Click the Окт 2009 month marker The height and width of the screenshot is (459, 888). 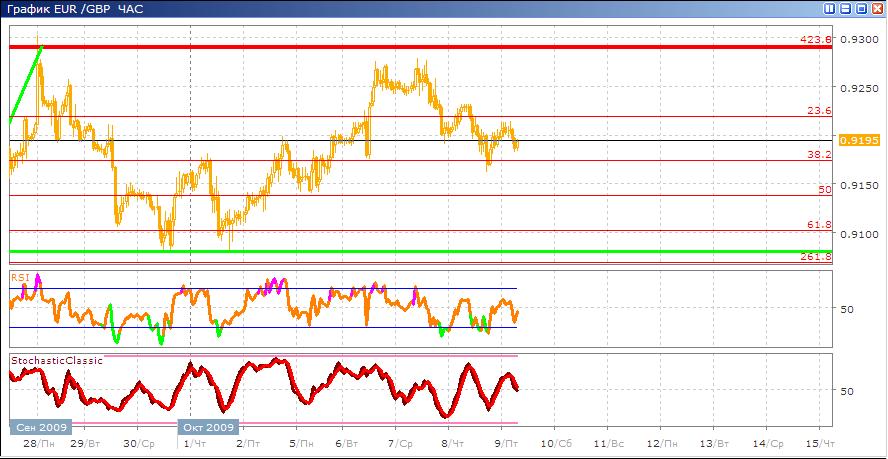click(209, 426)
